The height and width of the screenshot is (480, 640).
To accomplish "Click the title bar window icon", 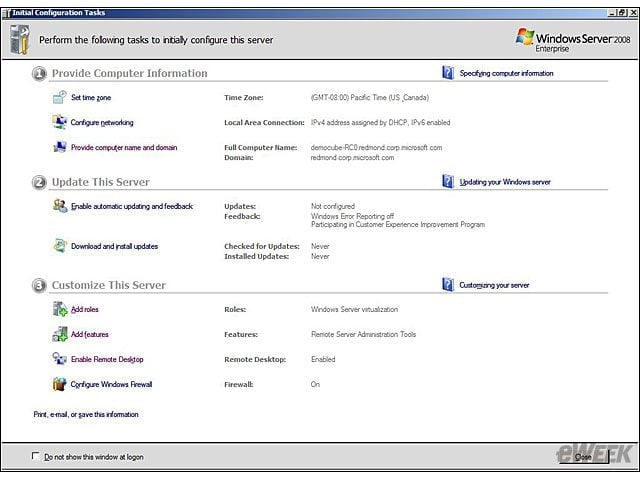I will [x=6, y=13].
